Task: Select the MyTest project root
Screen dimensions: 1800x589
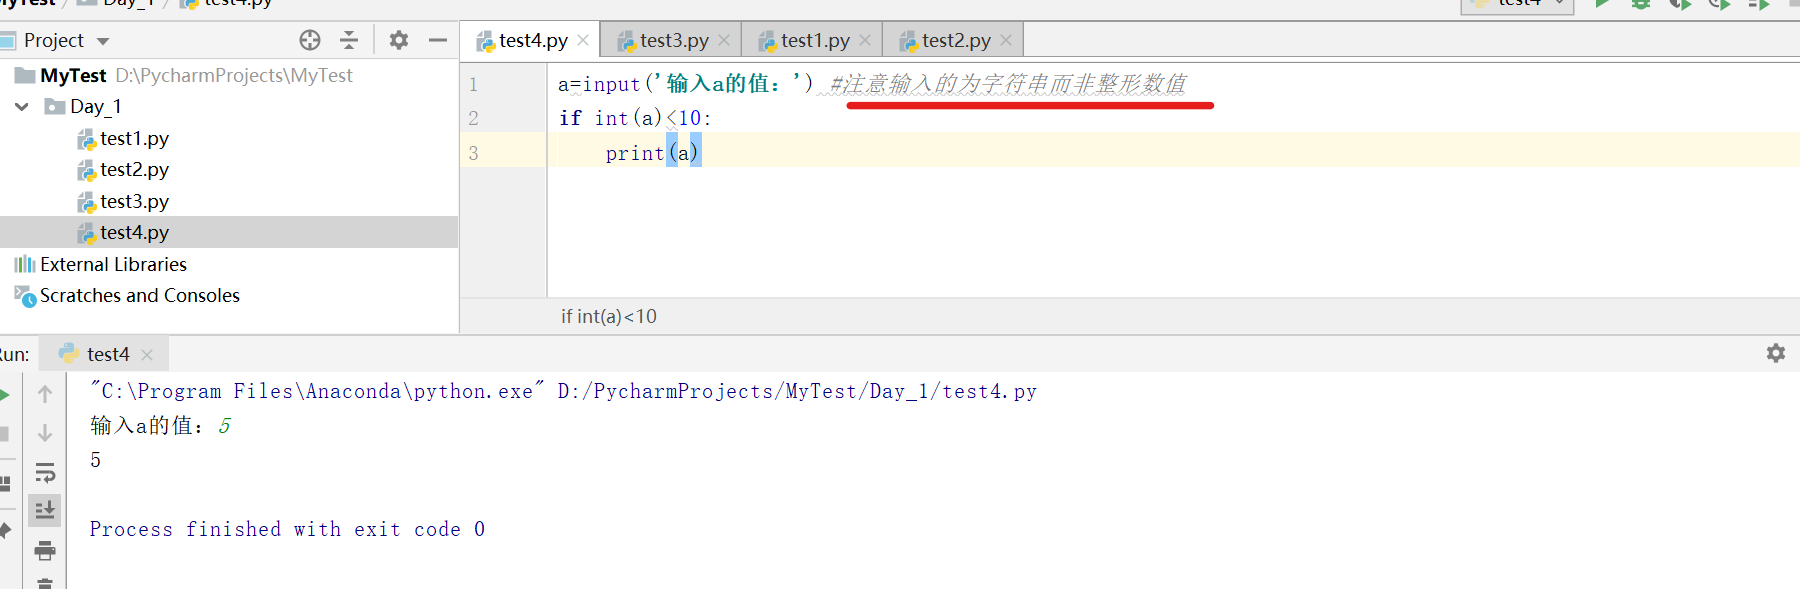Action: point(73,75)
